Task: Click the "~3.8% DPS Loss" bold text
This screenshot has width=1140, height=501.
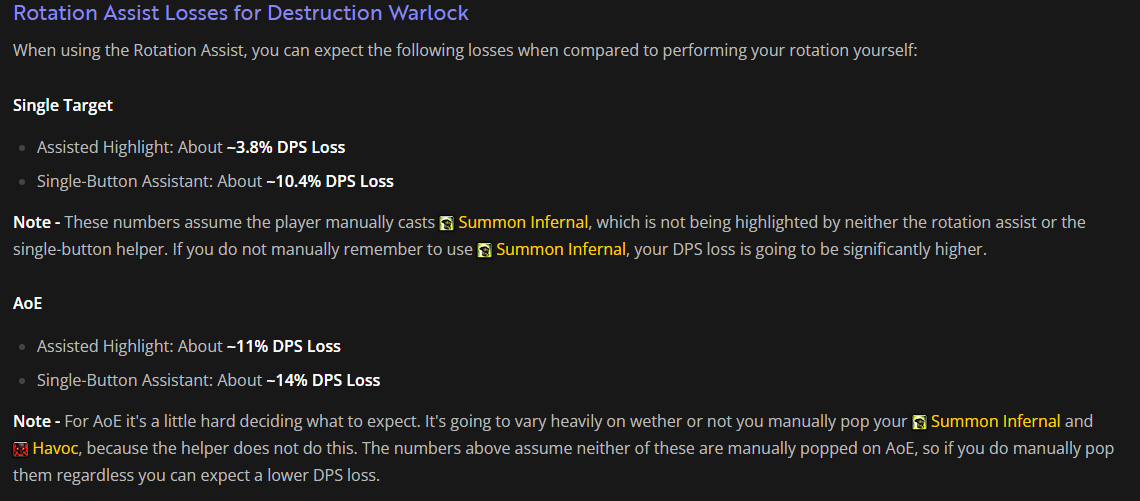Action: tap(286, 147)
